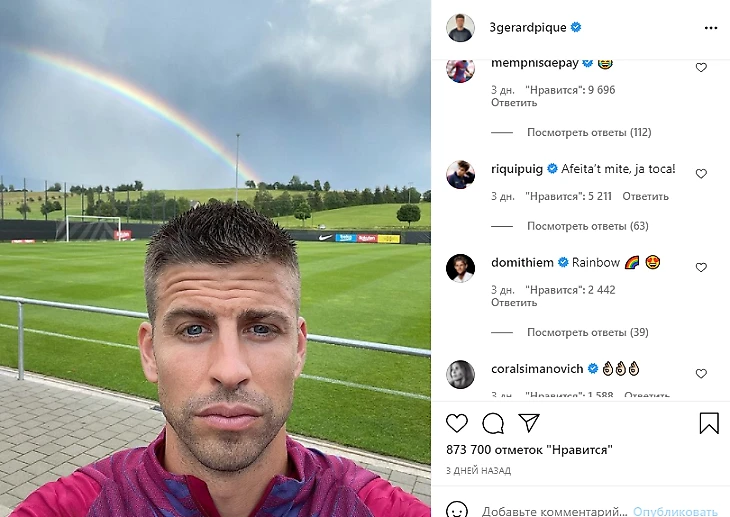The height and width of the screenshot is (517, 730).
Task: View the 873 700 likes list
Action: [x=529, y=450]
